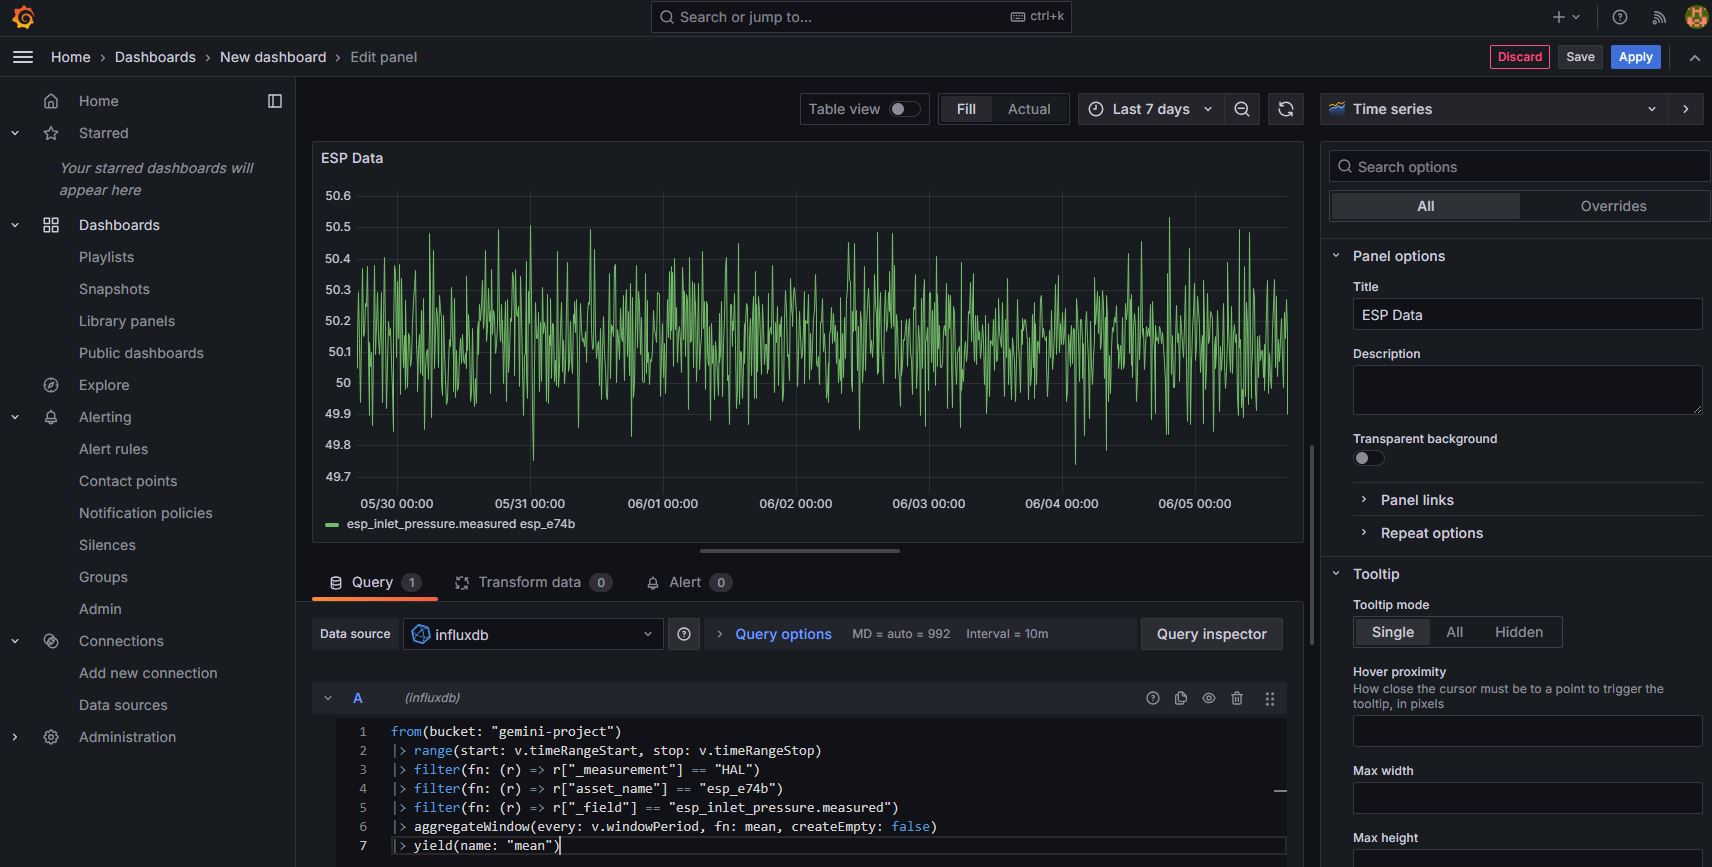Screen dimensions: 1712x867
Task: Toggle Transparent background switch
Action: pyautogui.click(x=1368, y=458)
